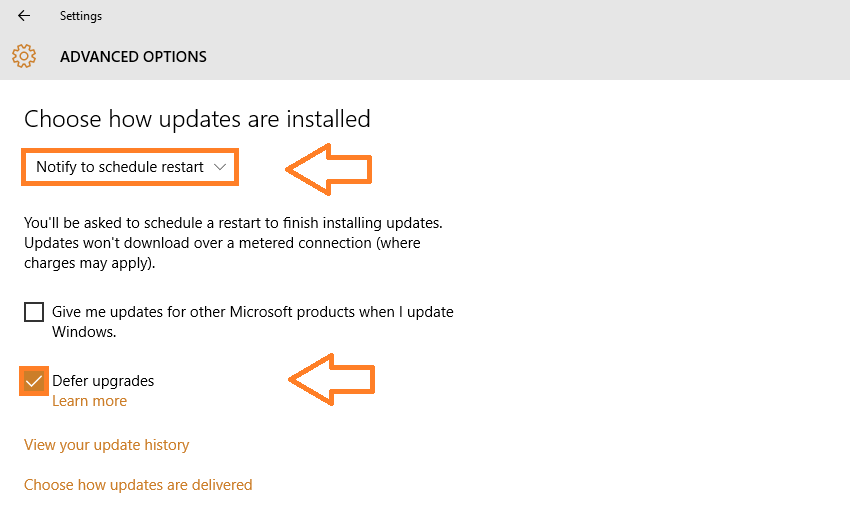Click the Settings window title text
Screen dimensions: 850x524
(81, 16)
